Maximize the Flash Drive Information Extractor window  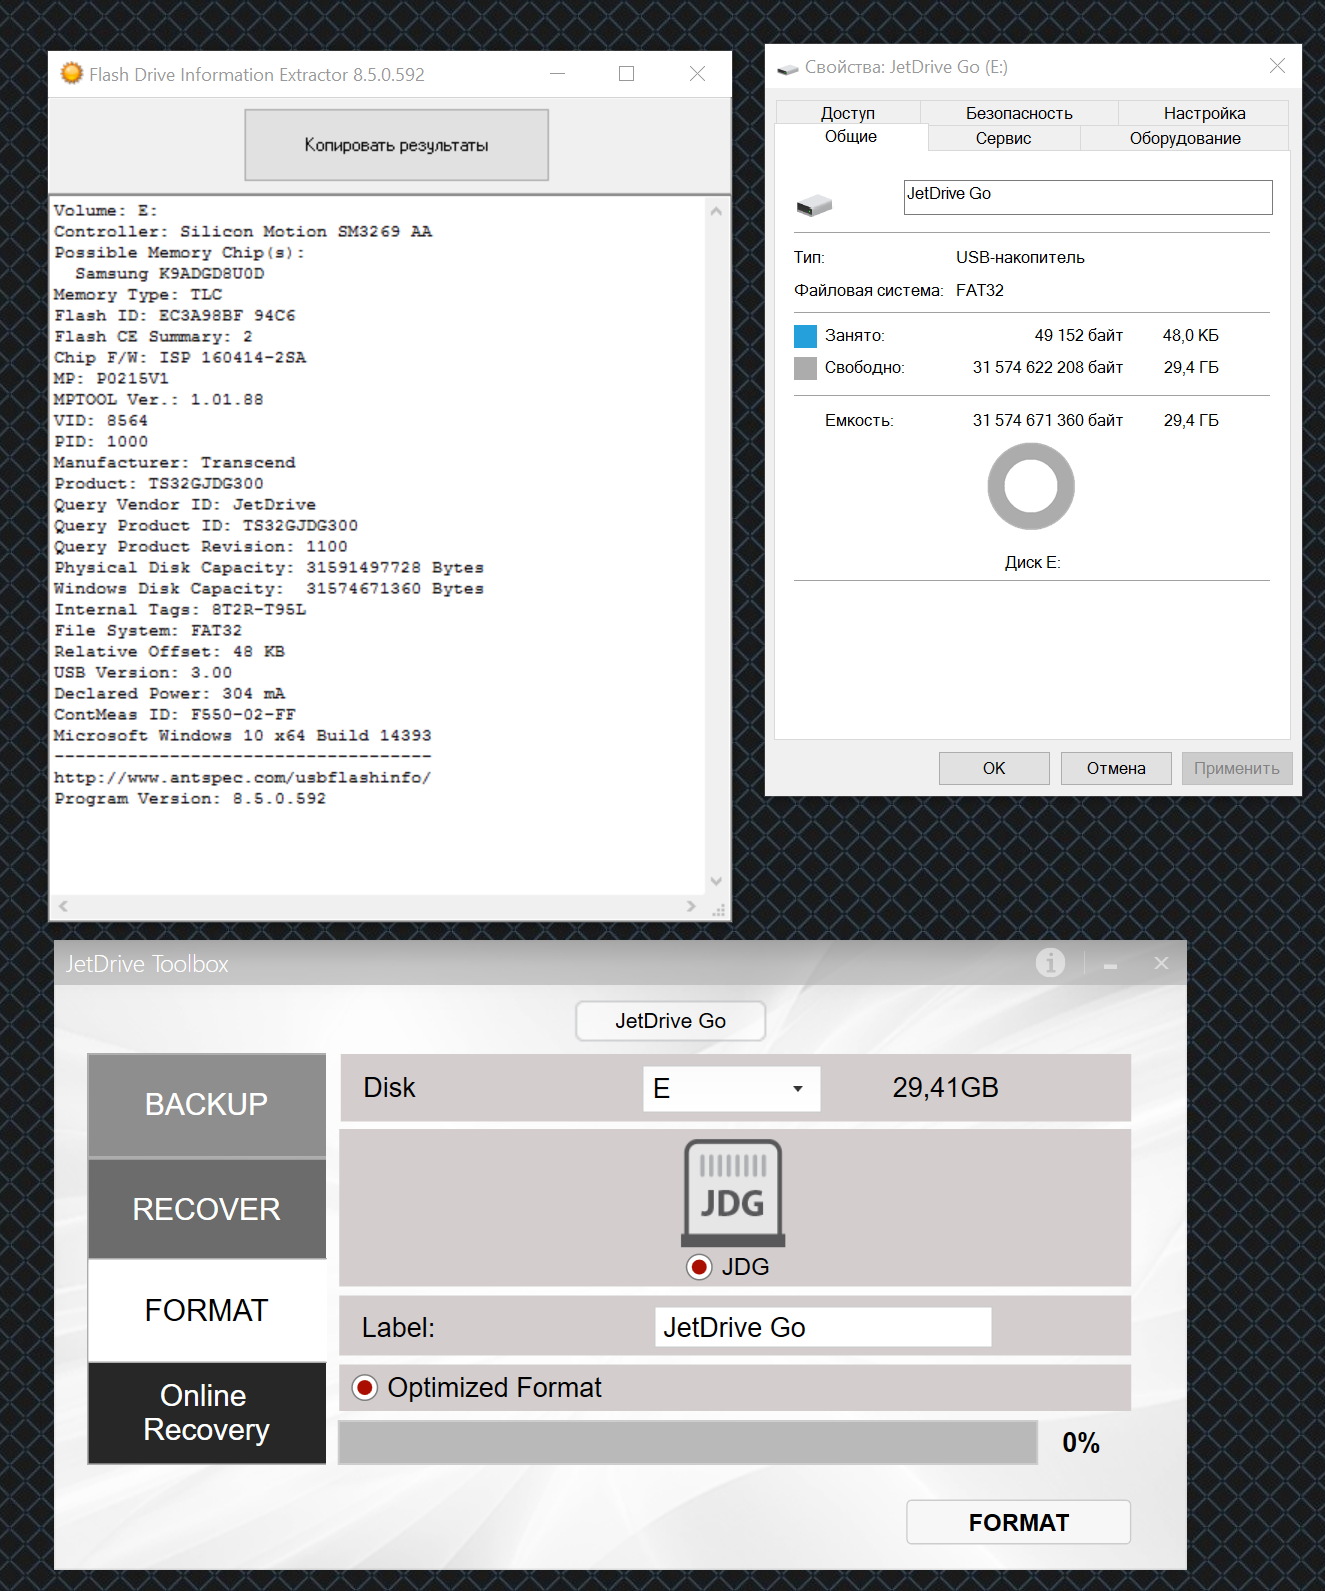(627, 74)
